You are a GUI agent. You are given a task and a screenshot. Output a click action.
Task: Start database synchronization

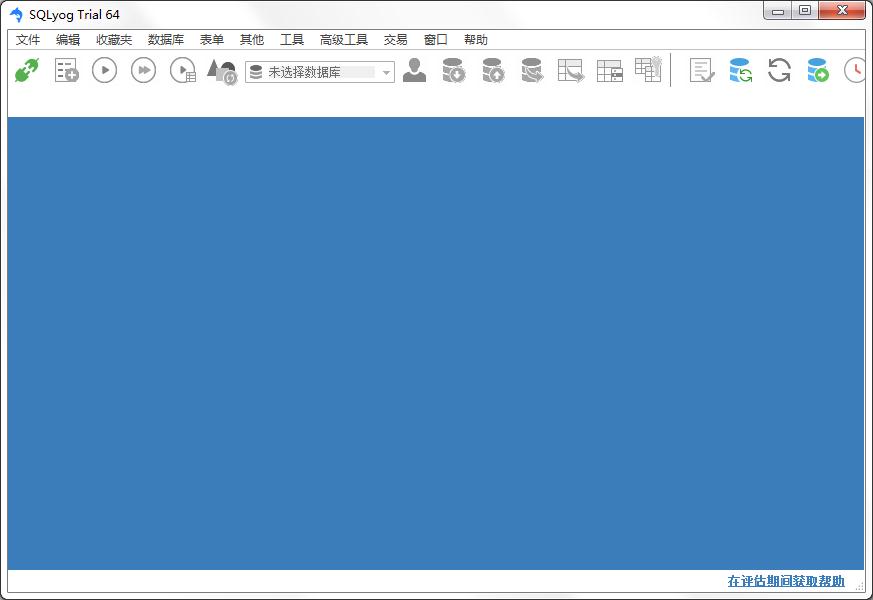[x=739, y=70]
